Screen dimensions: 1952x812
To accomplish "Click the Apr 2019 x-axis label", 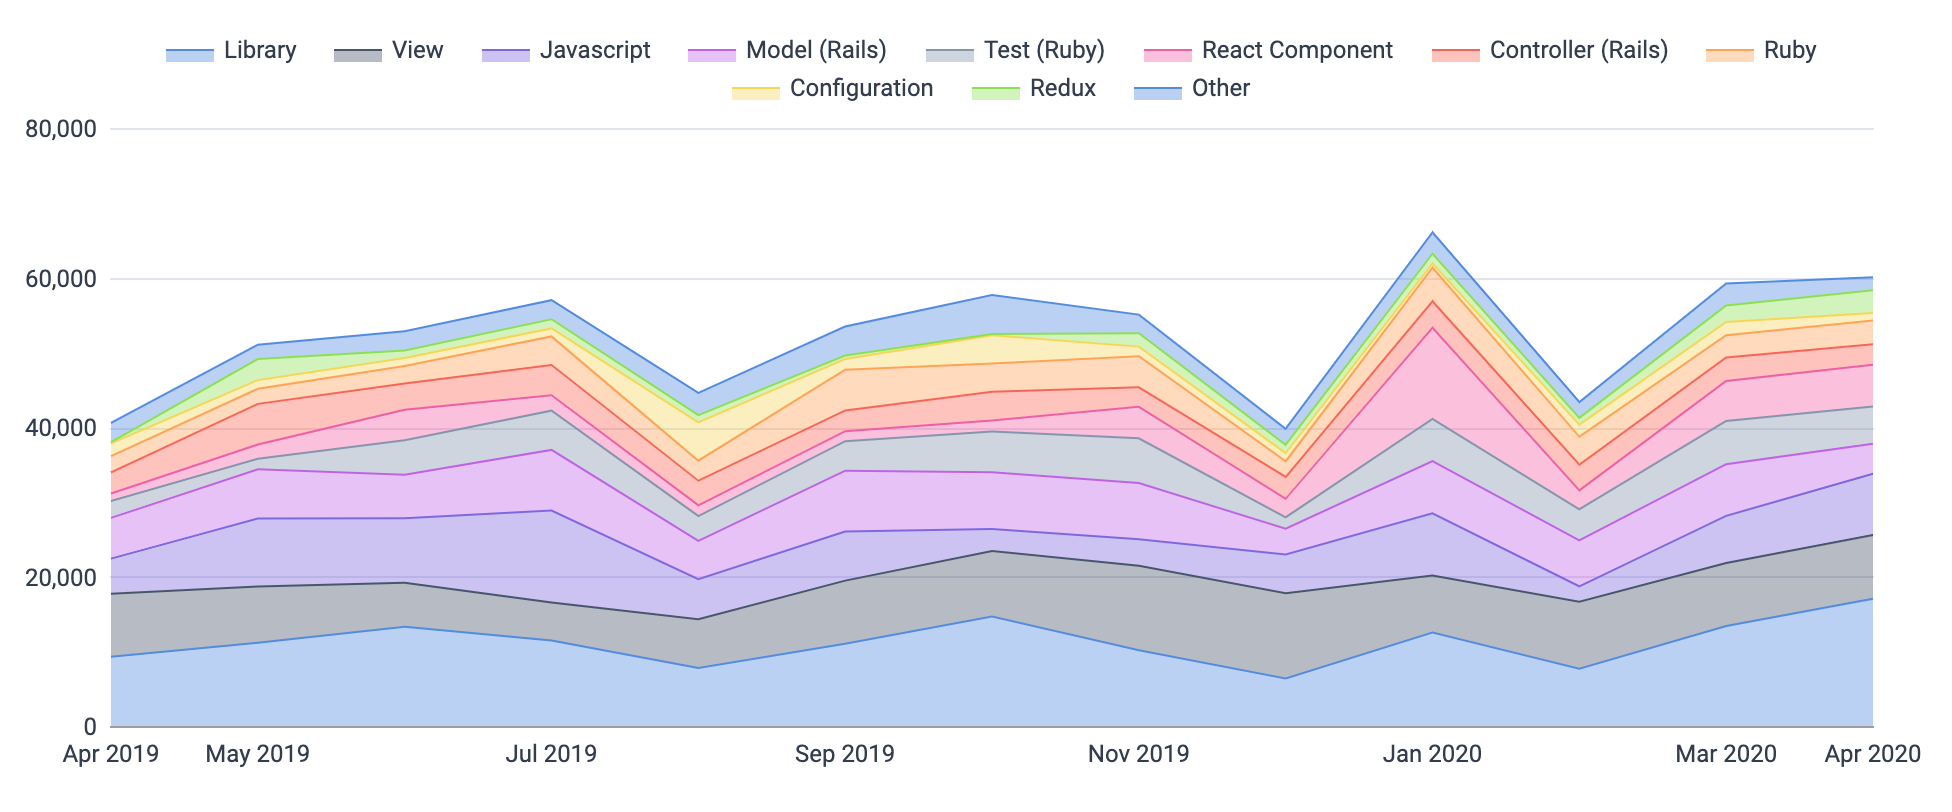I will pos(111,754).
